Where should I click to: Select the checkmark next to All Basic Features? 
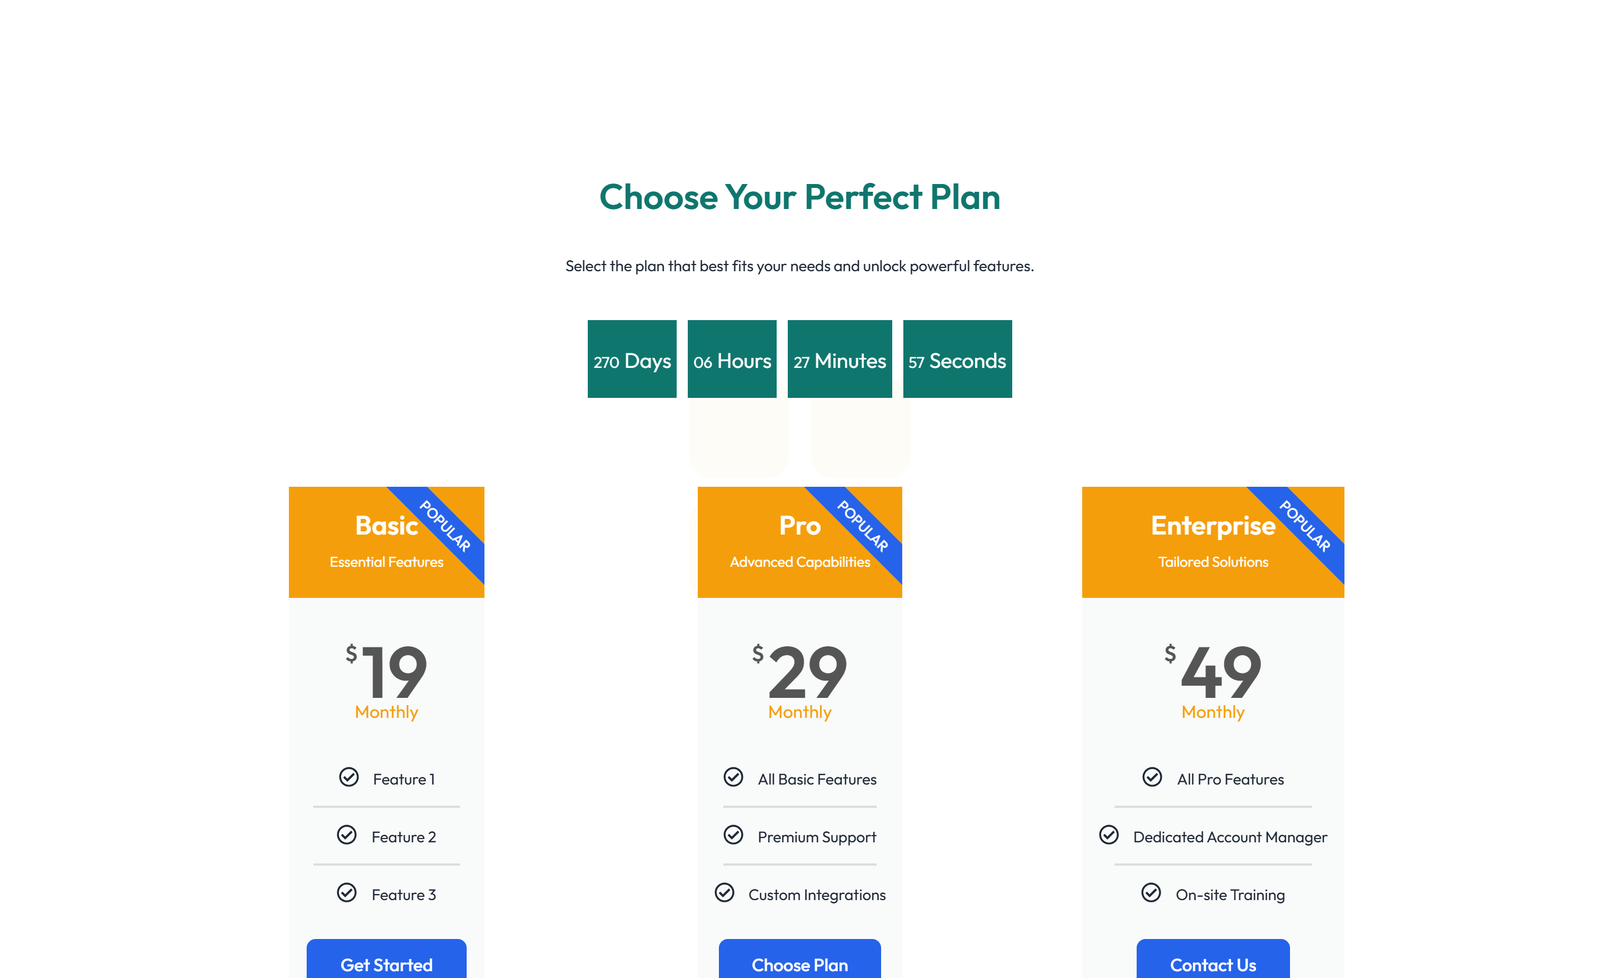point(734,777)
